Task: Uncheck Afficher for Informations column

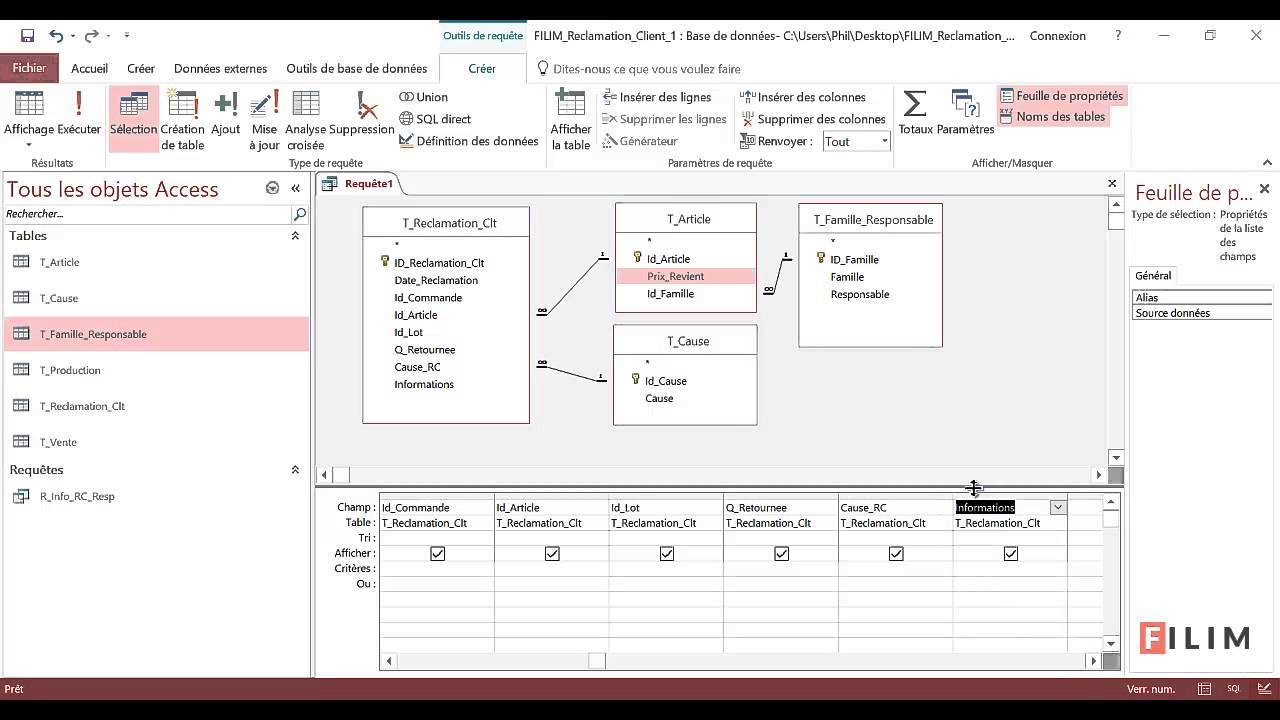Action: click(1011, 553)
